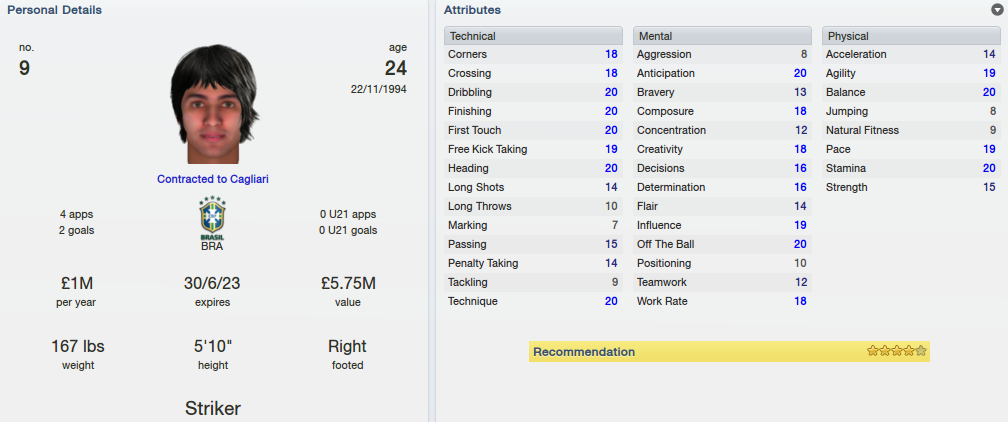Select the Physical attributes header
This screenshot has height=422, width=1008.
coord(911,36)
